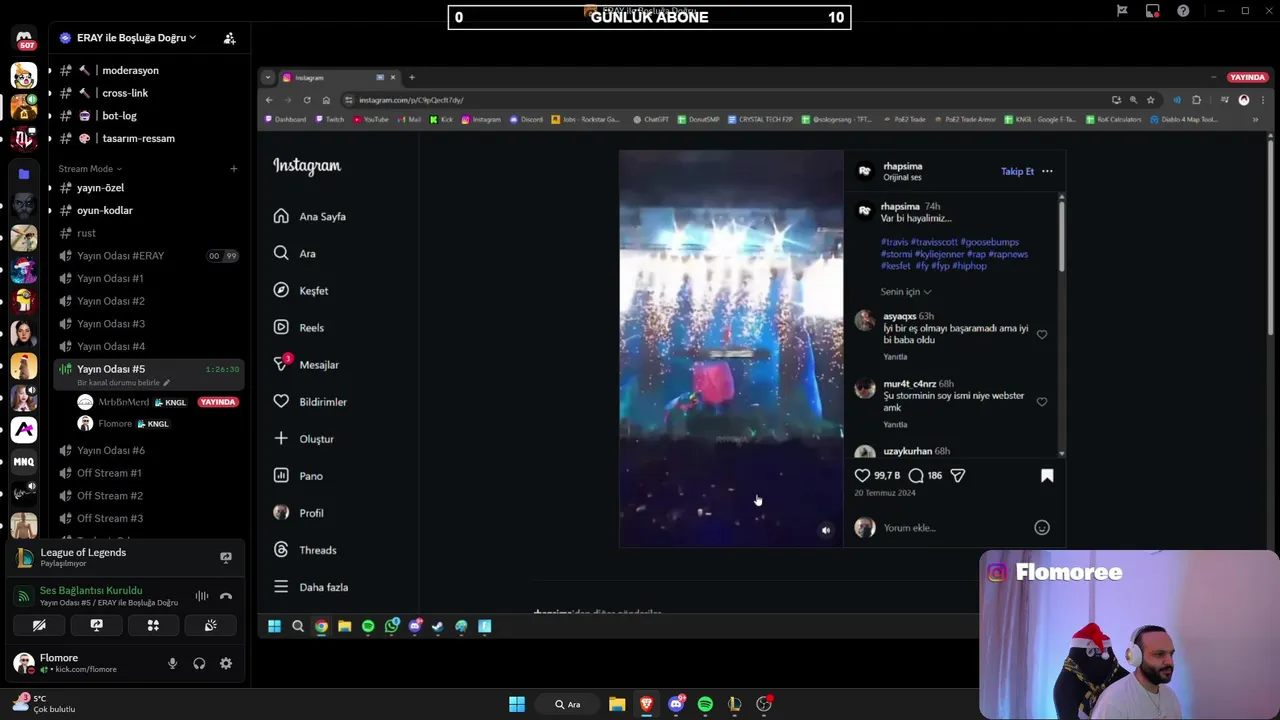
Task: Open the Discord inbox icon in the title bar
Action: pos(1153,11)
